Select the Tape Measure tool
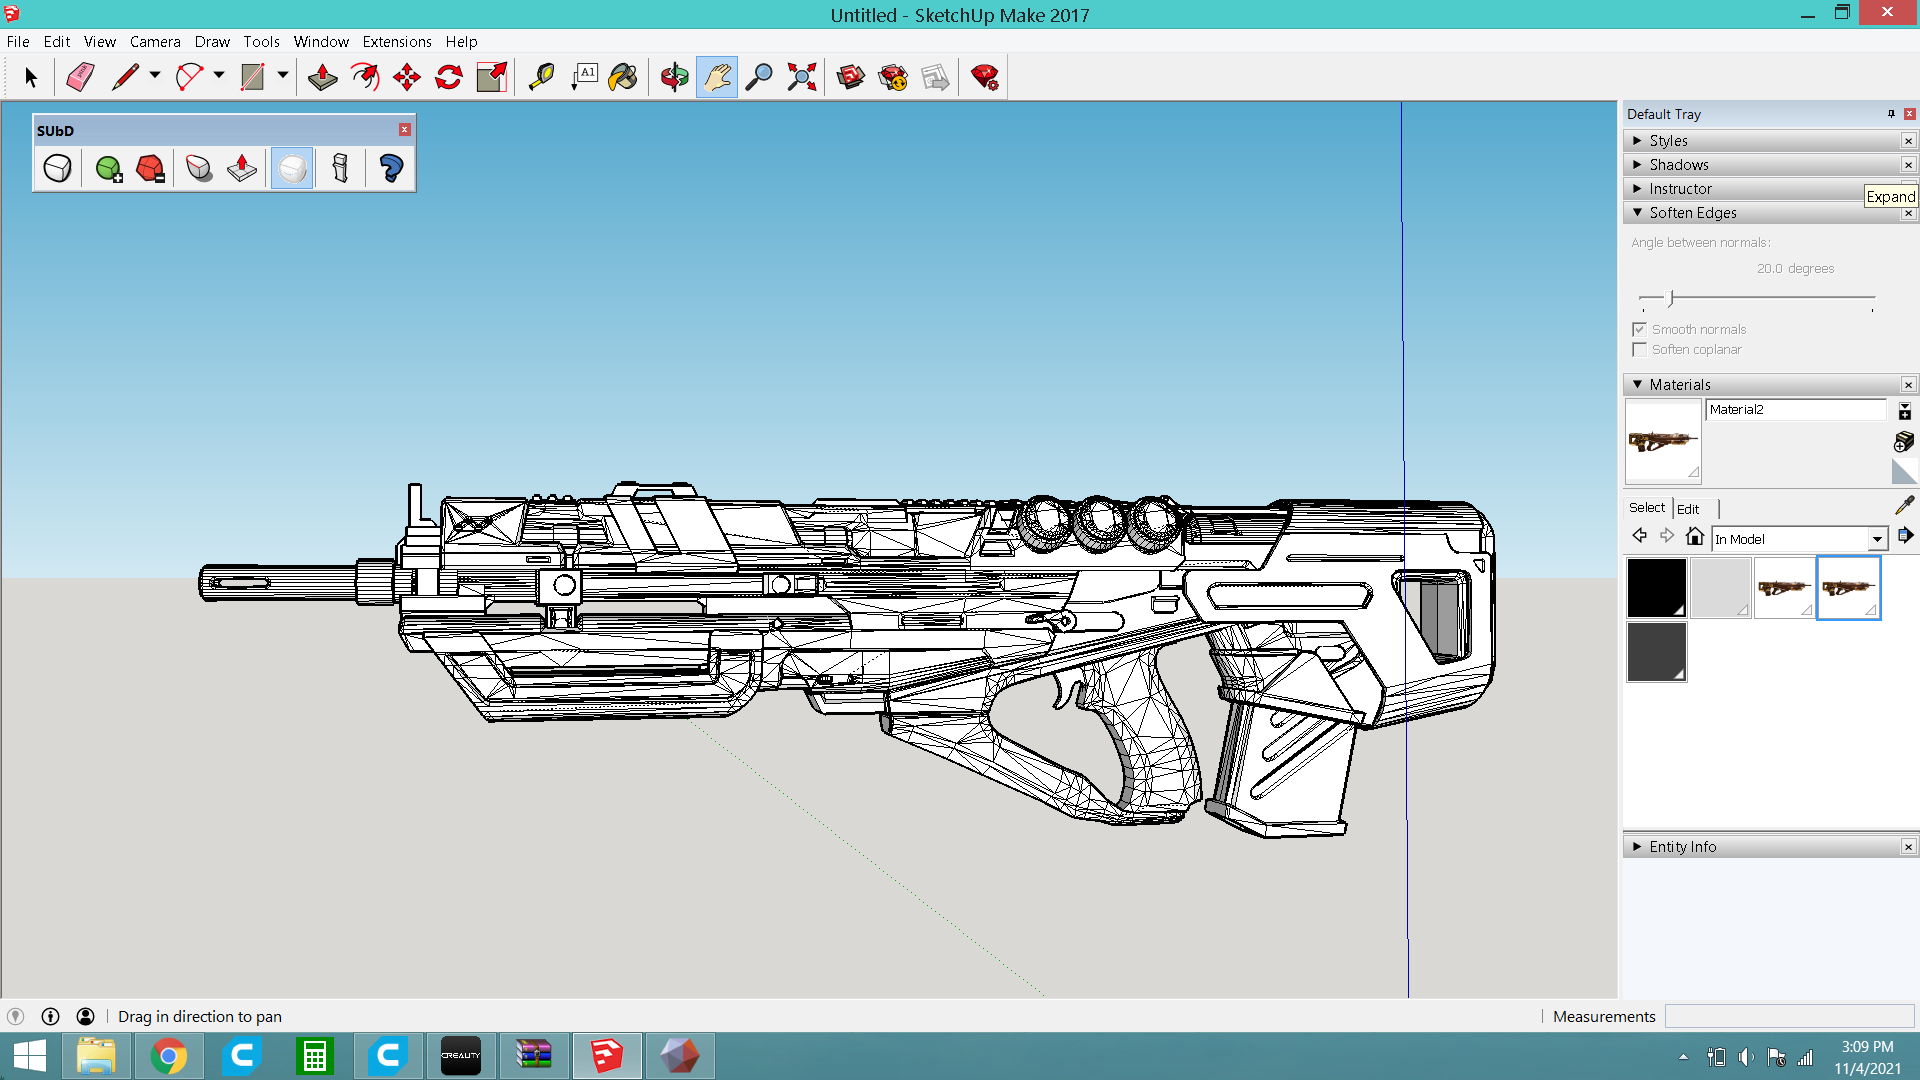 (541, 77)
